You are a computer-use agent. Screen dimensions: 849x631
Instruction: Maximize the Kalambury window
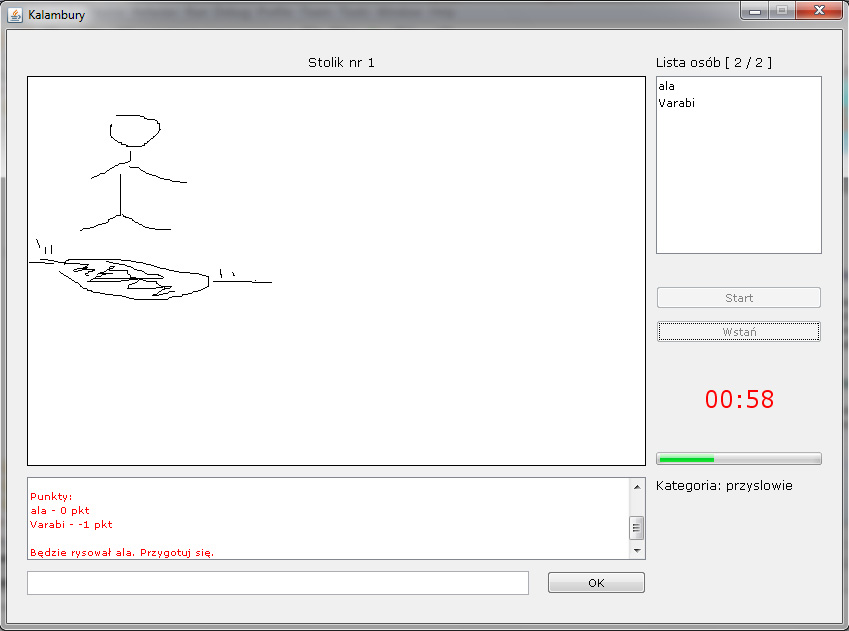click(x=781, y=10)
